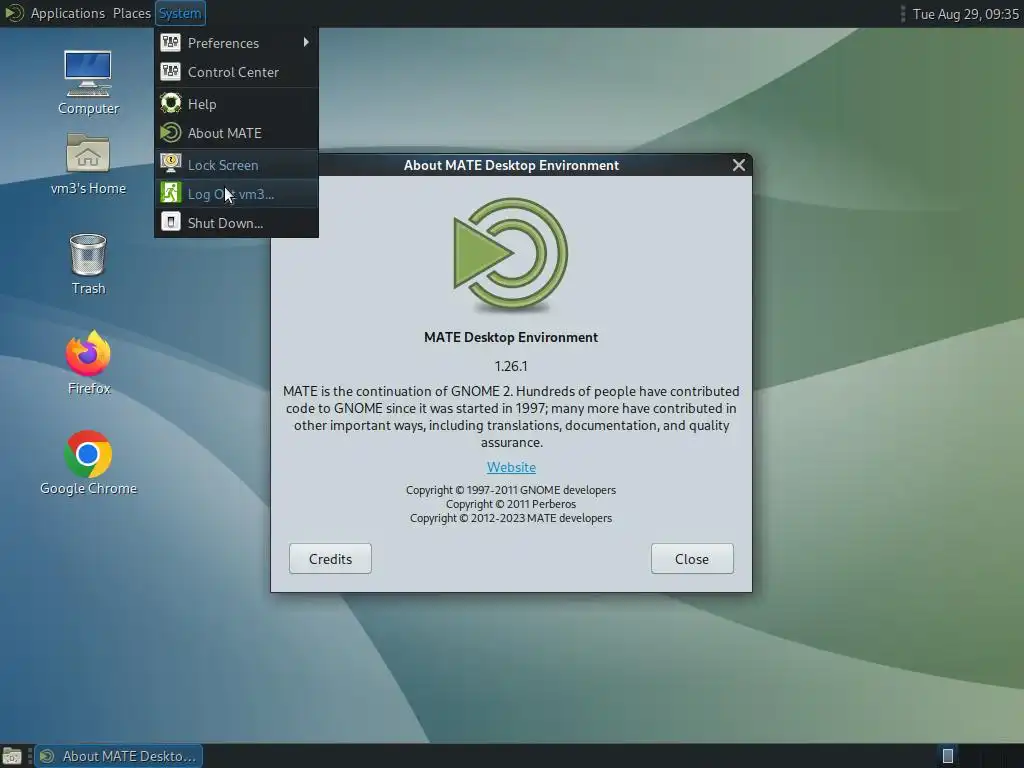Open the Computer desktop icon
The width and height of the screenshot is (1024, 768).
(x=88, y=82)
